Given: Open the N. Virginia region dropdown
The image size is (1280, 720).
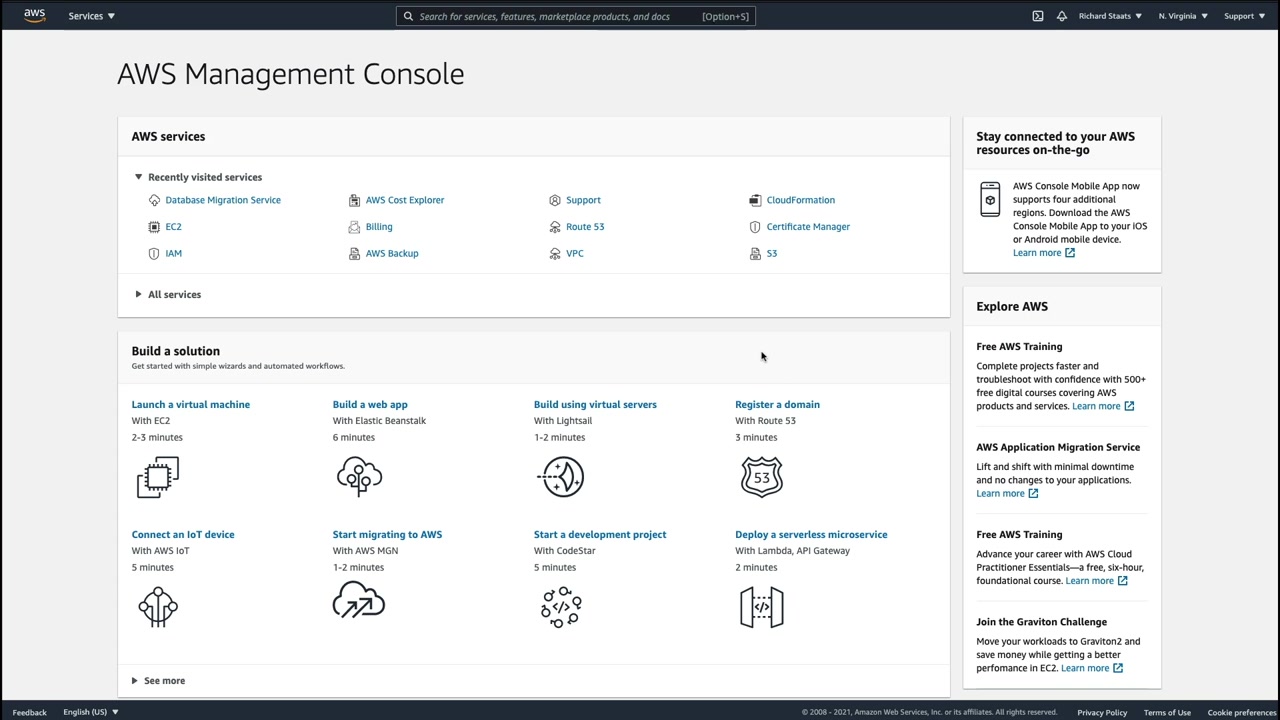Looking at the screenshot, I should 1182,16.
